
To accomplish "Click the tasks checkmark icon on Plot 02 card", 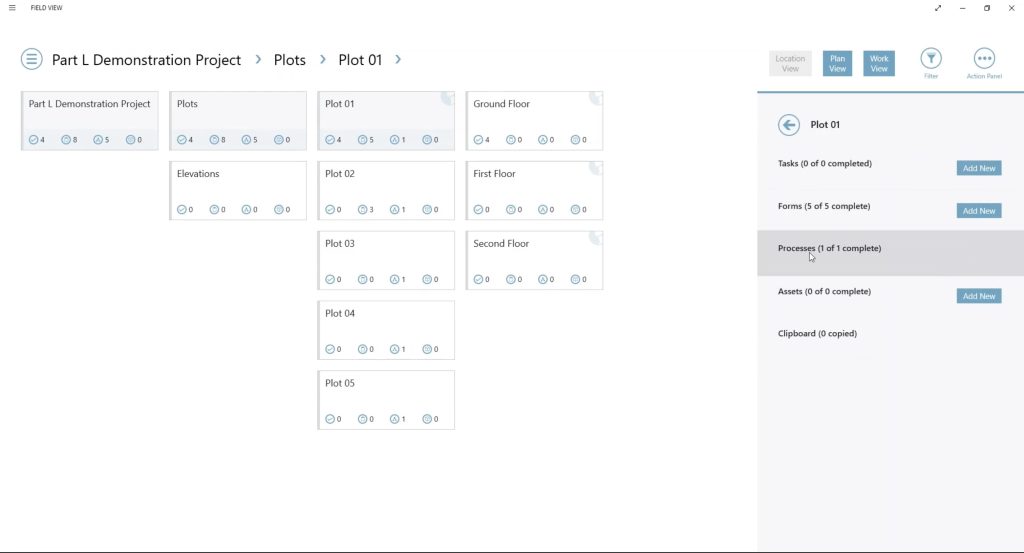I will (330, 210).
